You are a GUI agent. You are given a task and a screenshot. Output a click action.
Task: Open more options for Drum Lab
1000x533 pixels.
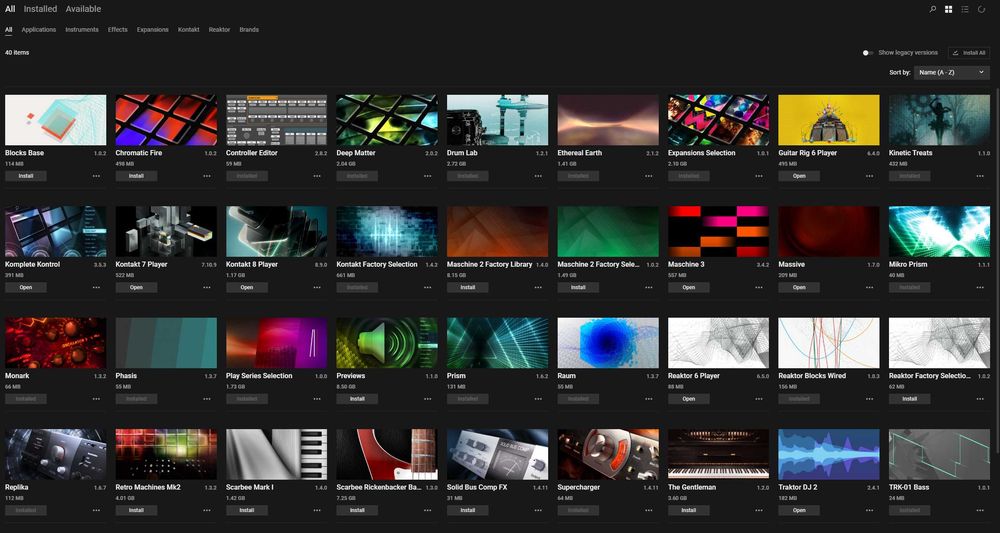538,176
